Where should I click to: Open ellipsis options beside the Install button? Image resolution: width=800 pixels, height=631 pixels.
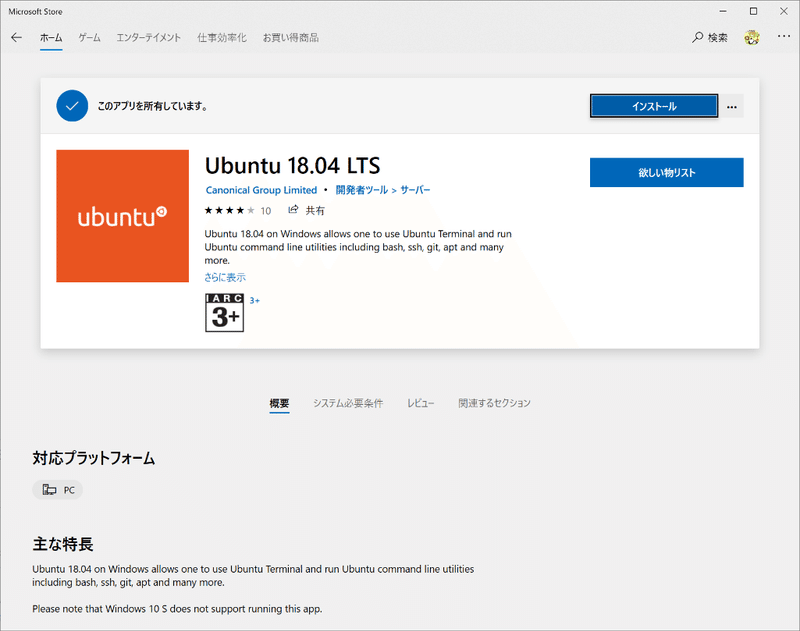pos(732,107)
